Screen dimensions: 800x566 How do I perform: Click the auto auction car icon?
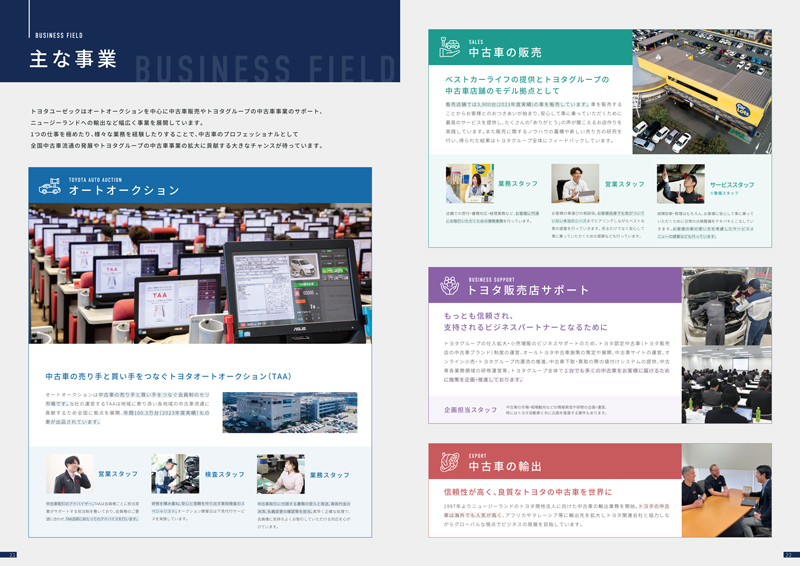(x=49, y=187)
